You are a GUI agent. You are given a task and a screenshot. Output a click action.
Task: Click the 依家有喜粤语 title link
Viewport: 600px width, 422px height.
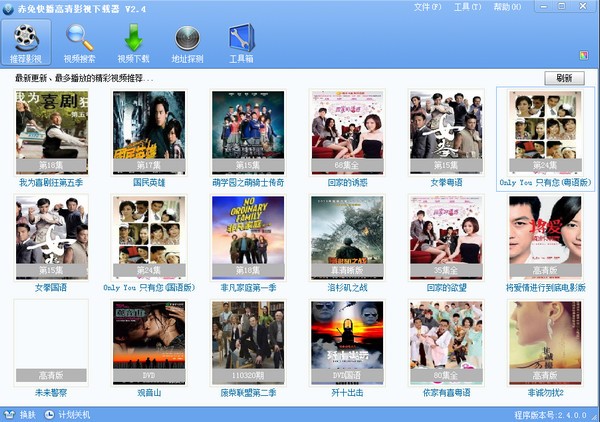pos(446,393)
